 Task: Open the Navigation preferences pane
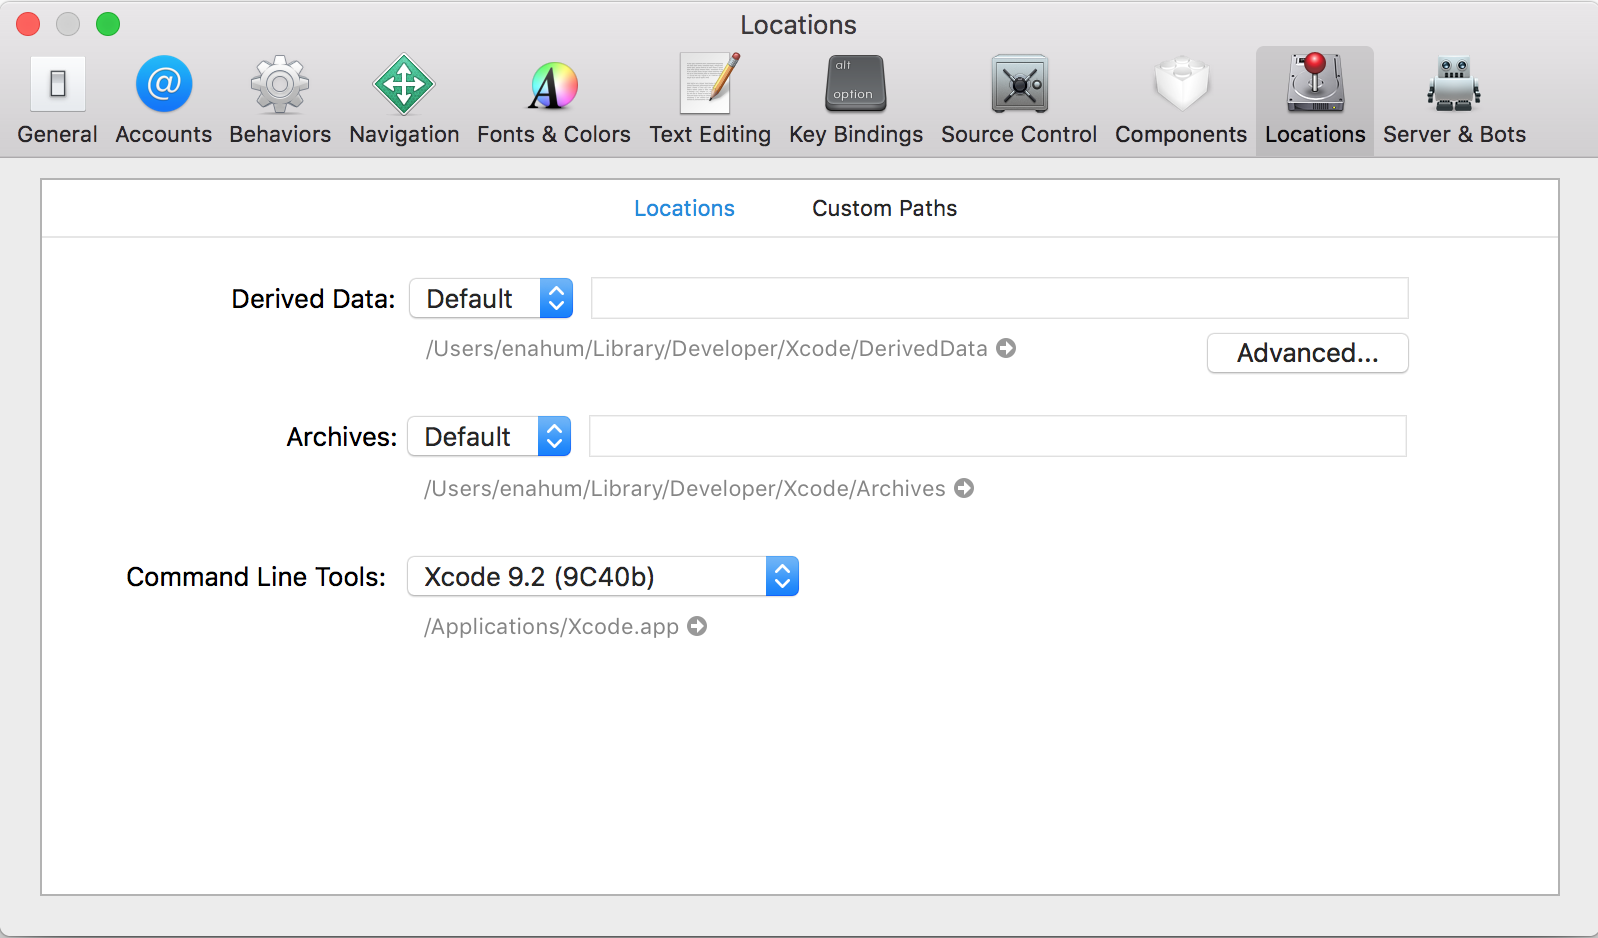coord(404,101)
